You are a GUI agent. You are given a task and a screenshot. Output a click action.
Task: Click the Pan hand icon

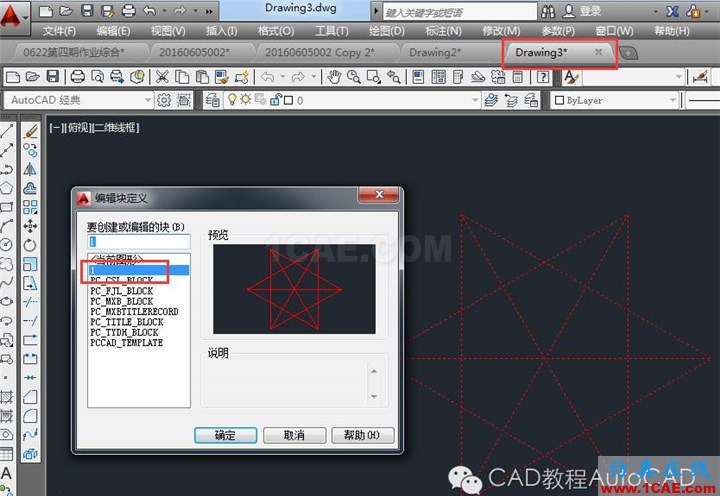coord(334,77)
